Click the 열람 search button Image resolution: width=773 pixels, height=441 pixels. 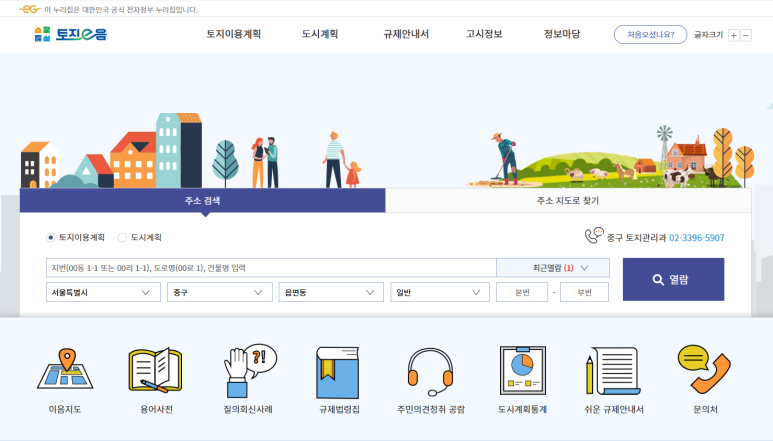click(673, 280)
